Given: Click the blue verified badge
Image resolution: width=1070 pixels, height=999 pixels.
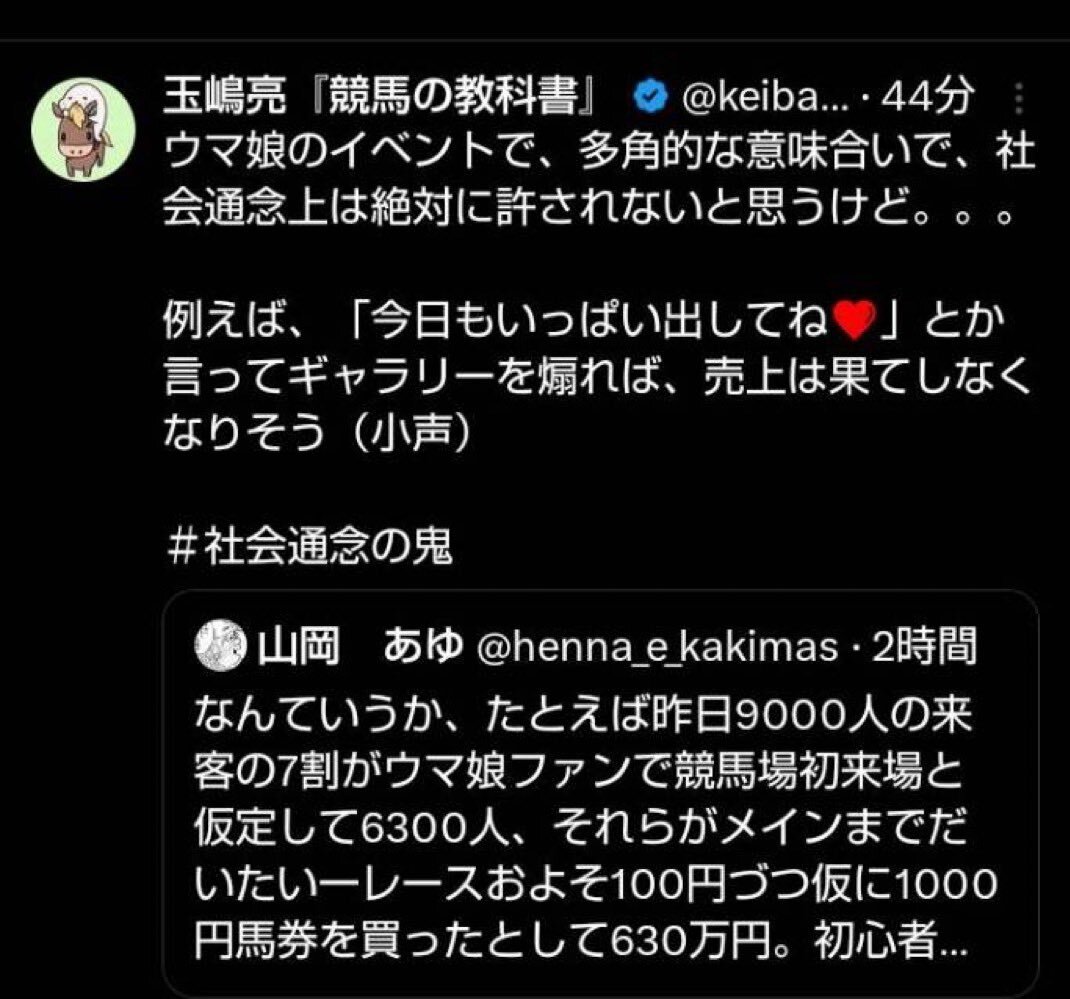Looking at the screenshot, I should tap(650, 96).
